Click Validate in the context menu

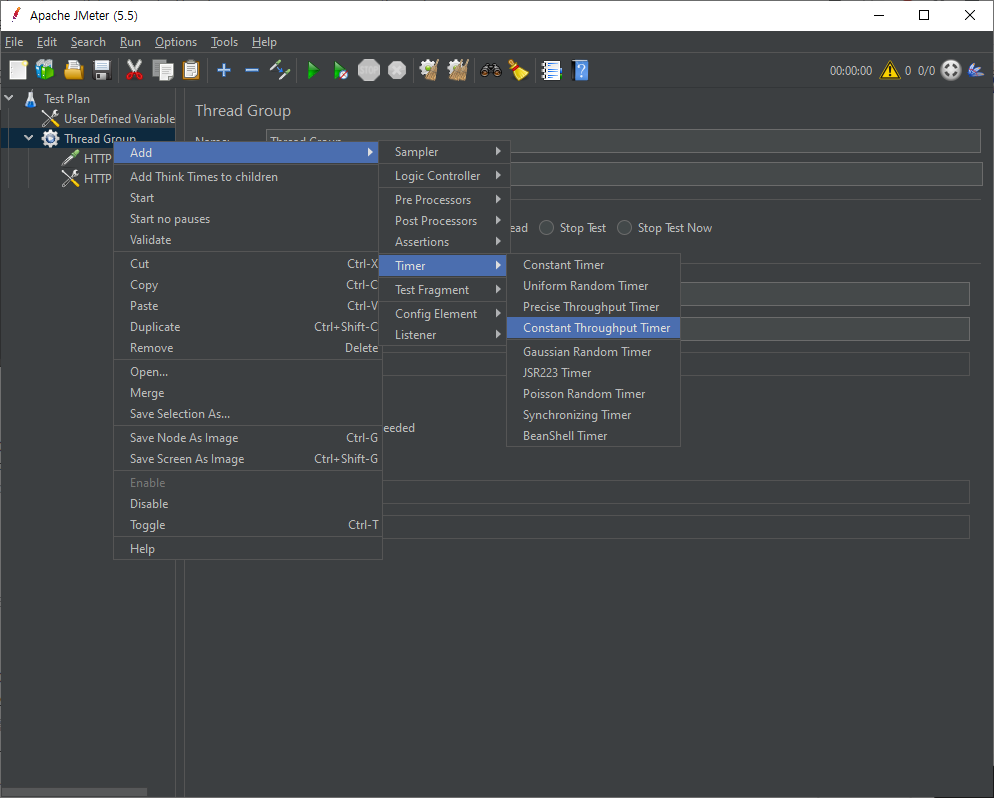point(247,240)
